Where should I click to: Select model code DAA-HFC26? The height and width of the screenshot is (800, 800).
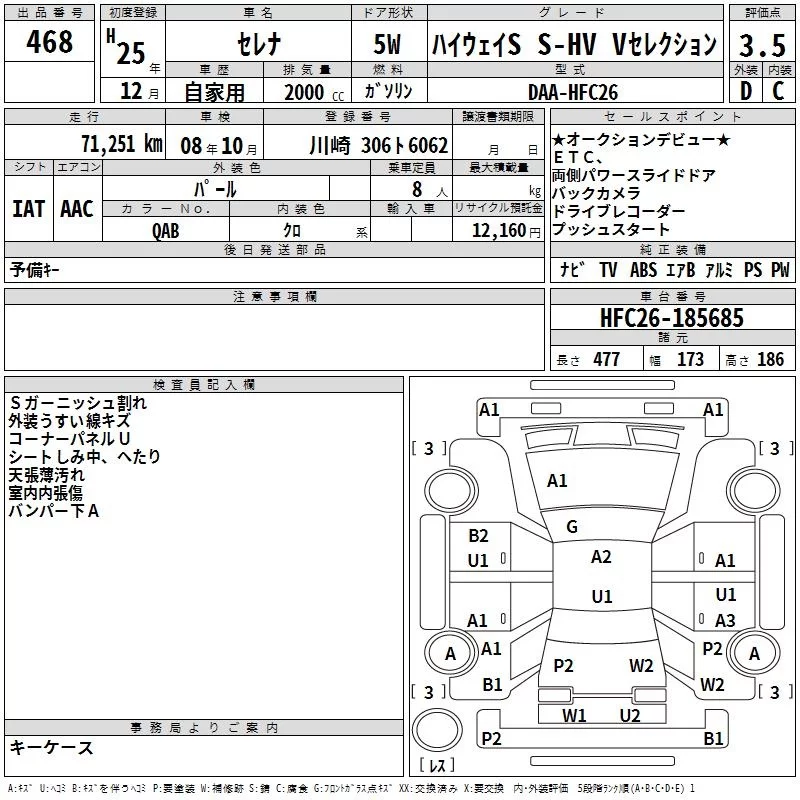point(573,92)
